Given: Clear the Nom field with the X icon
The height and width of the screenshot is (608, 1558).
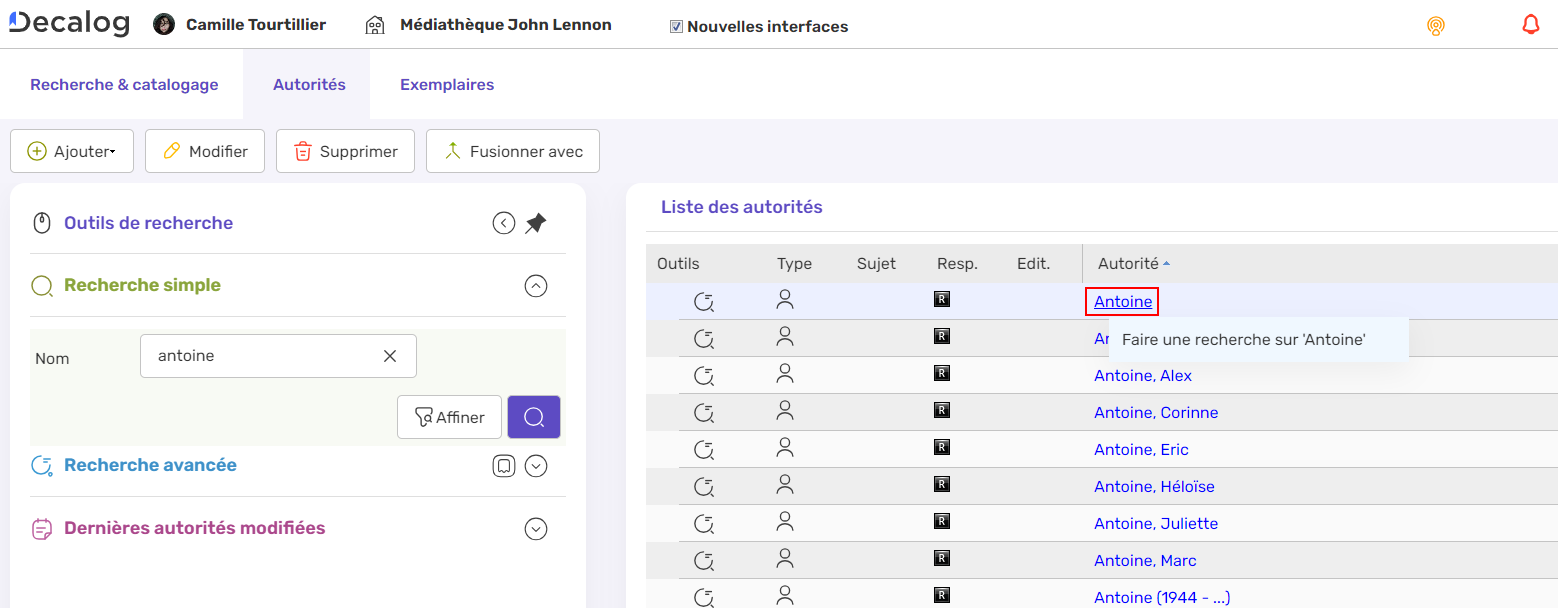Looking at the screenshot, I should point(390,355).
